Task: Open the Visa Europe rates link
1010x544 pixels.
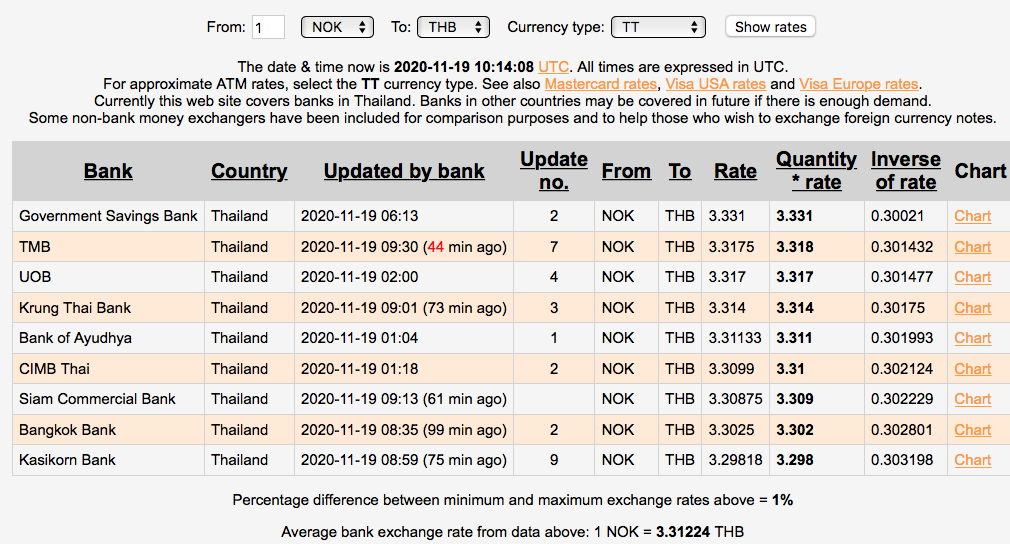Action: click(x=858, y=84)
